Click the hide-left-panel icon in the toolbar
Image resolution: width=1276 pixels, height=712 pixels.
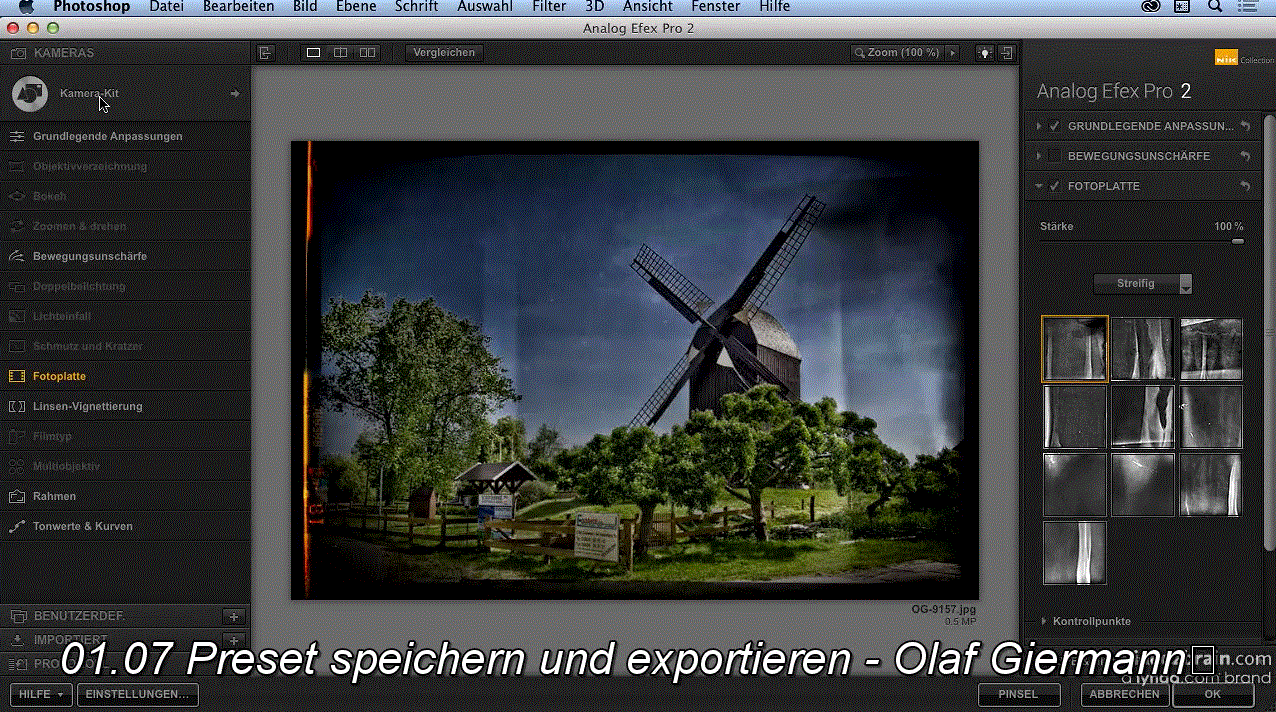click(265, 52)
